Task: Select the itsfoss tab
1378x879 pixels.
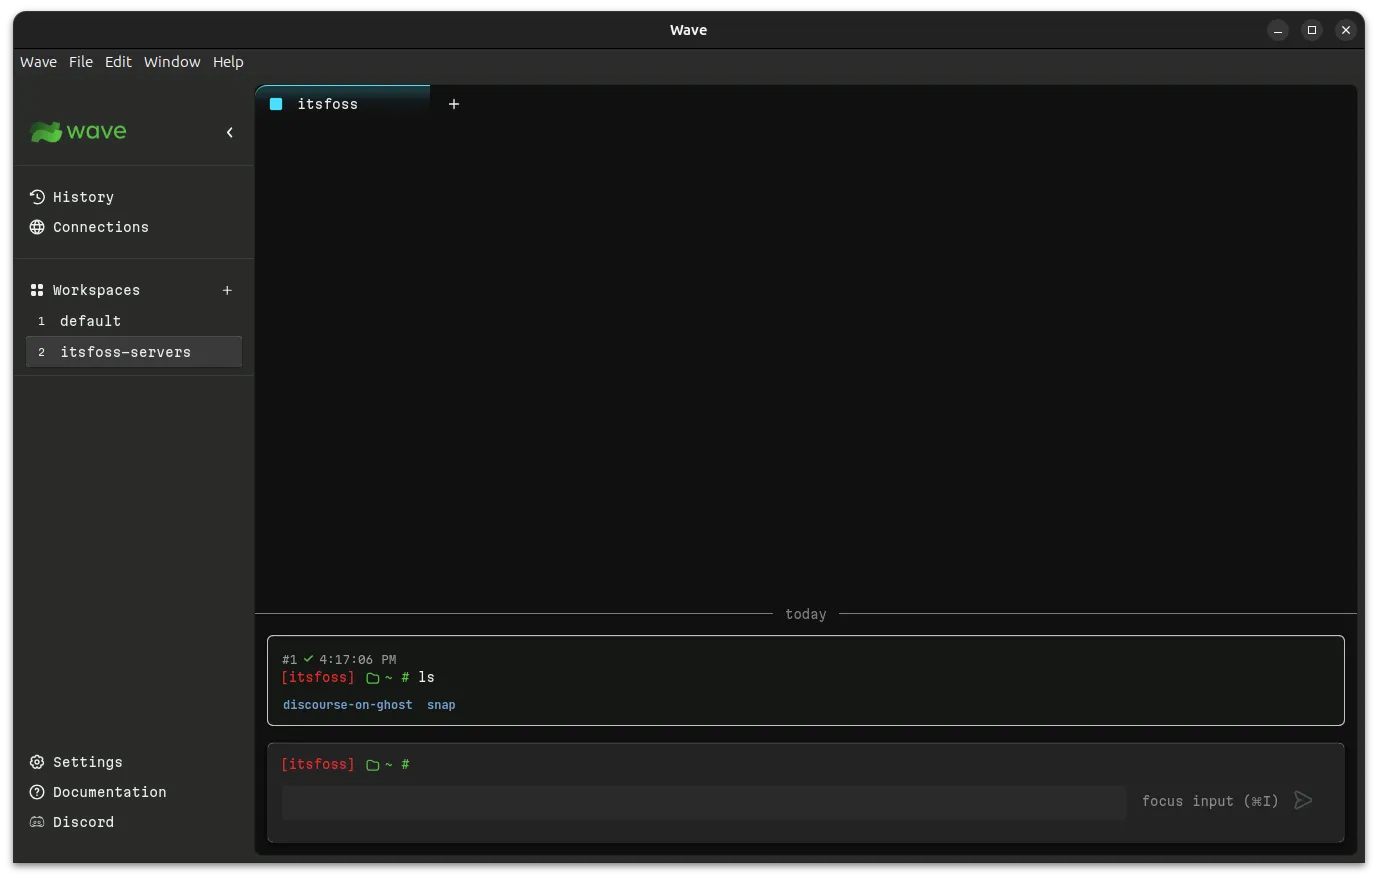Action: tap(328, 104)
